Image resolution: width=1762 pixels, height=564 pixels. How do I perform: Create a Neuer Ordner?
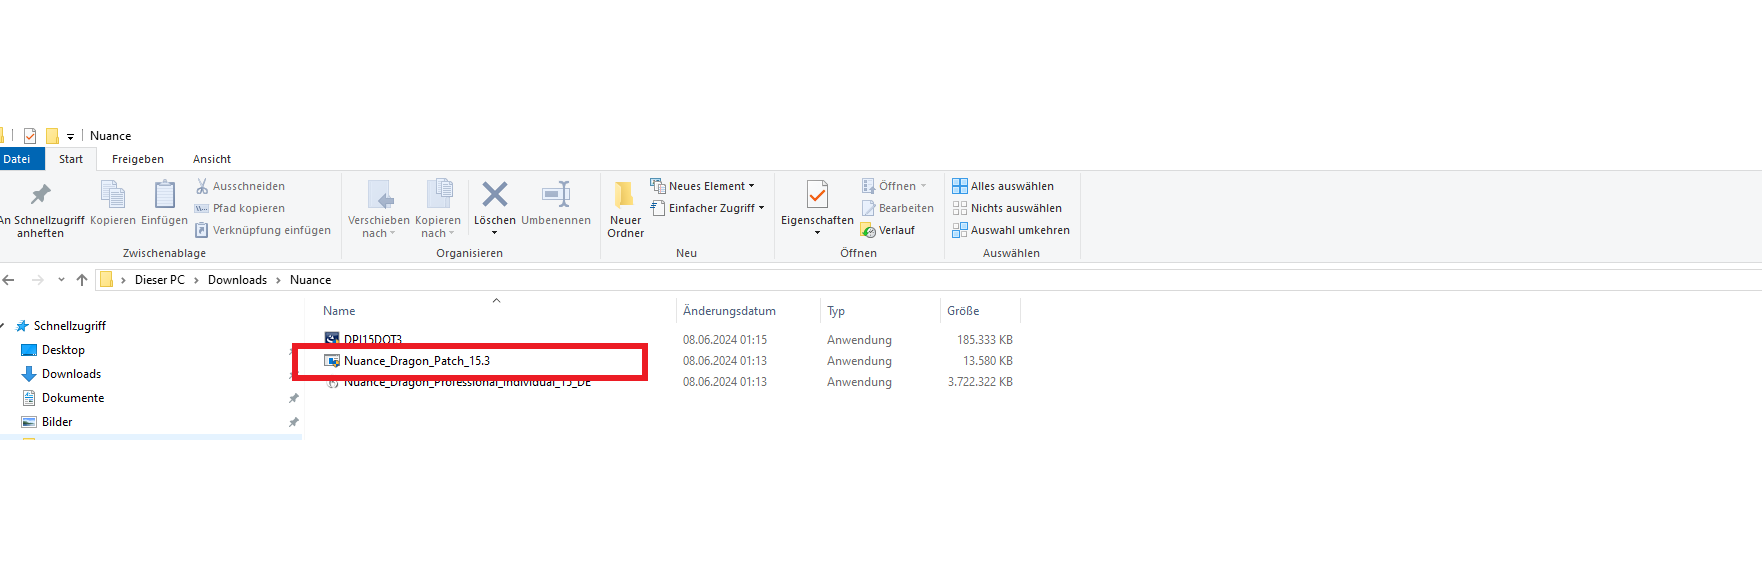click(625, 210)
